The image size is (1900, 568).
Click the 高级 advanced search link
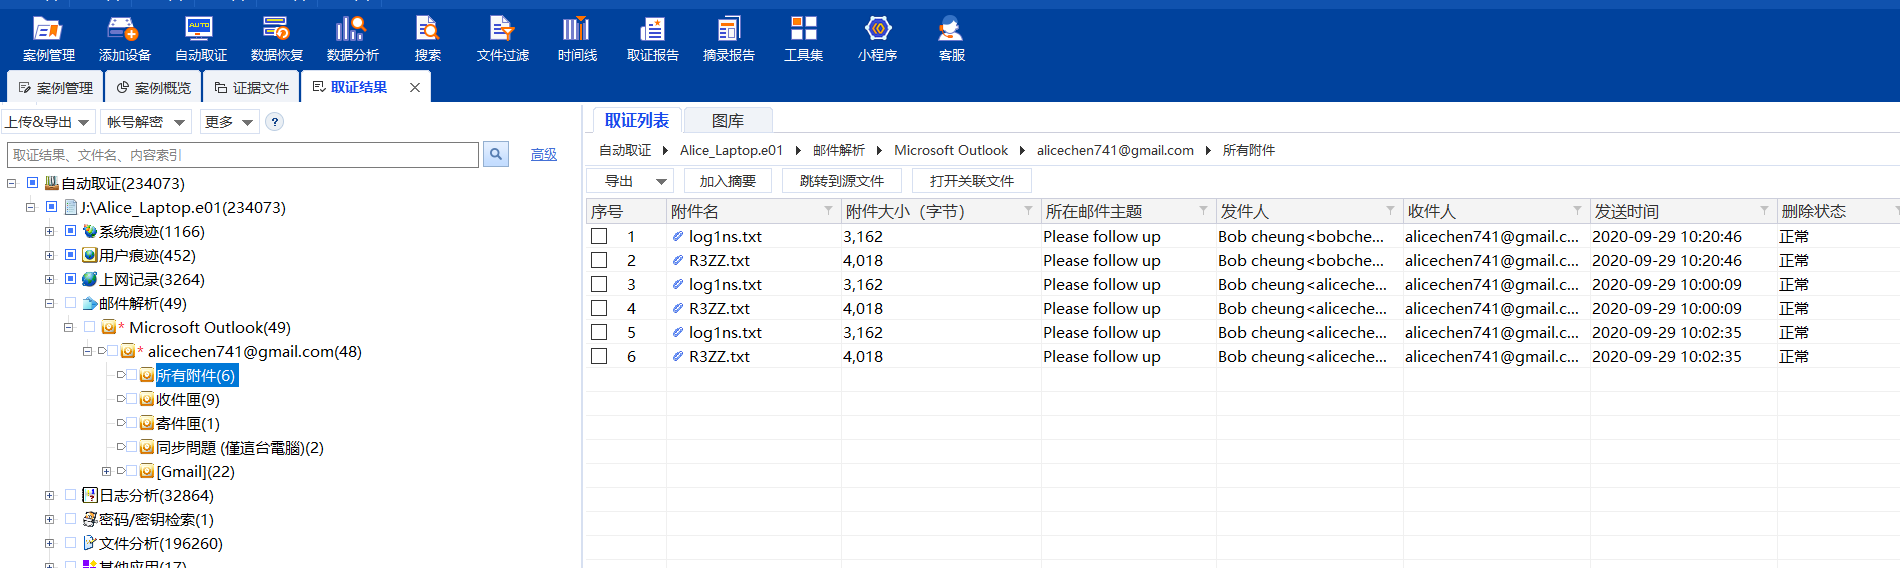(x=544, y=154)
